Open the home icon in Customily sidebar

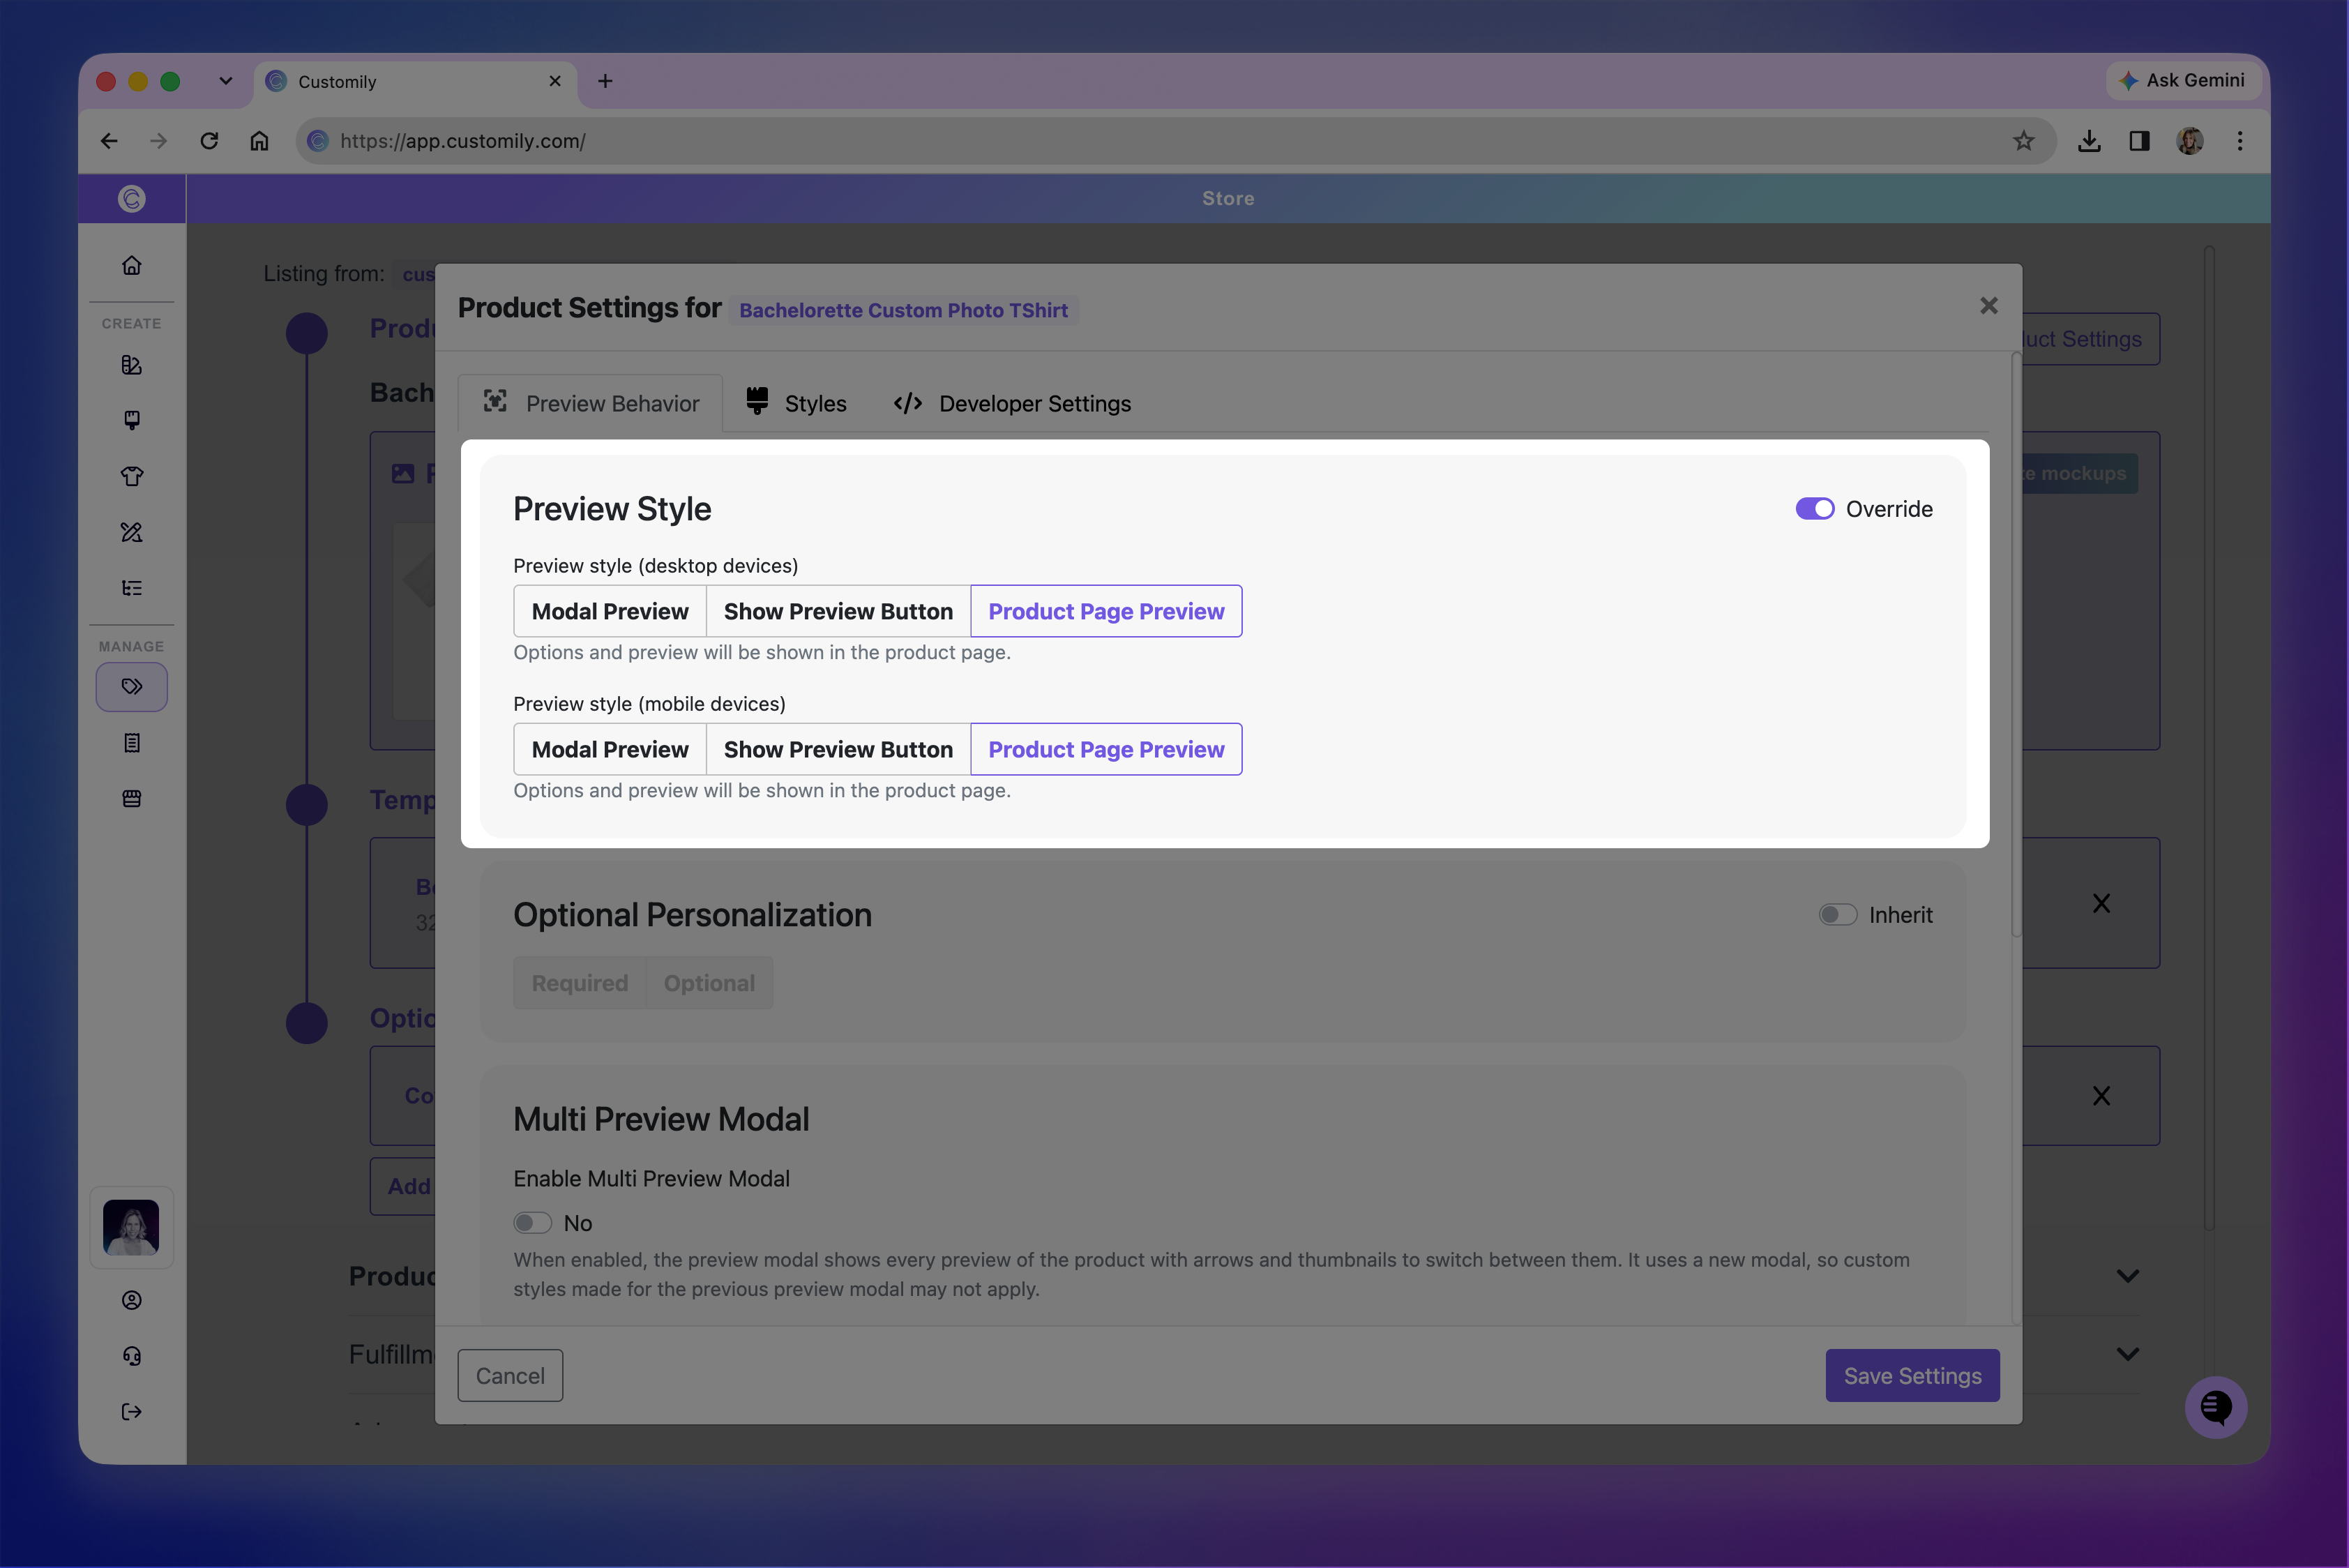point(131,265)
